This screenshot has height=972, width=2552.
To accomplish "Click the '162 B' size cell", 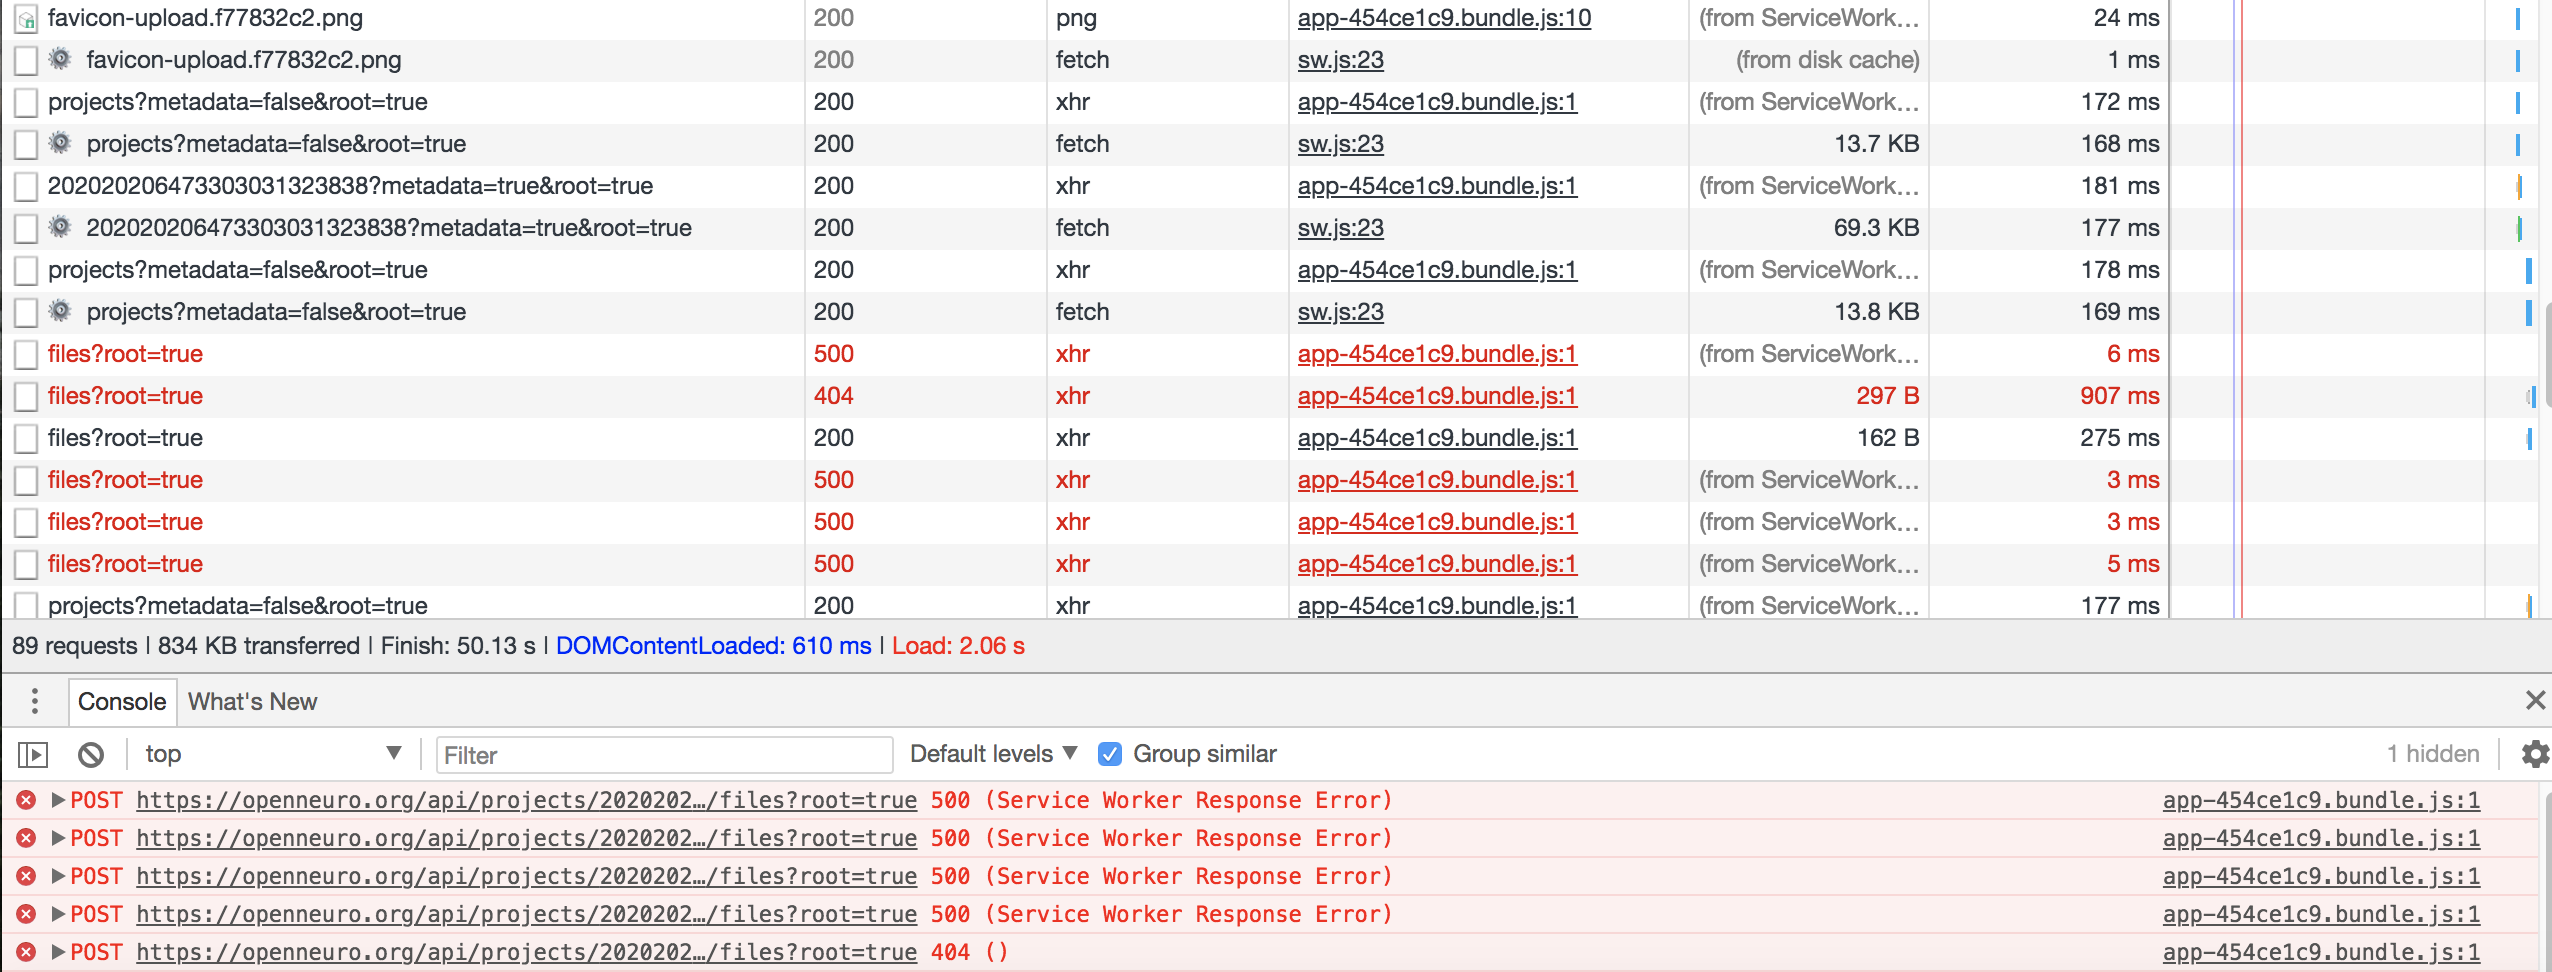I will (x=1887, y=438).
